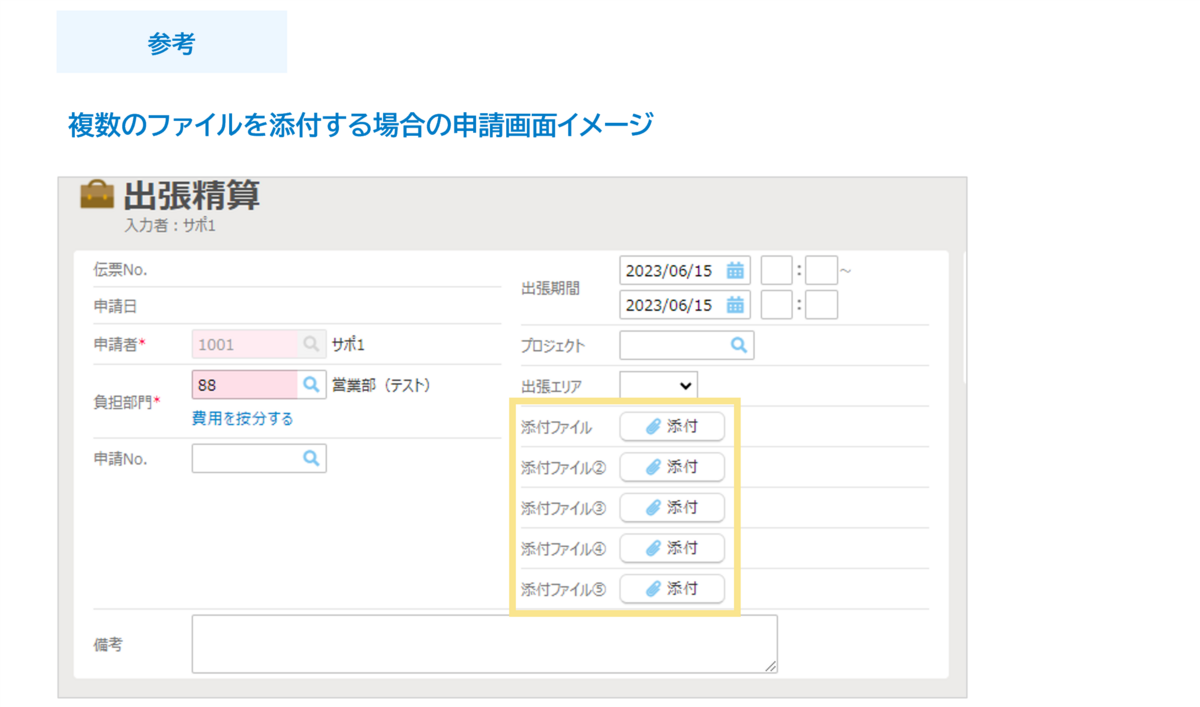Click 添付 button beside 添付ファイル⑤
Screen dimensions: 1200x707
672,589
